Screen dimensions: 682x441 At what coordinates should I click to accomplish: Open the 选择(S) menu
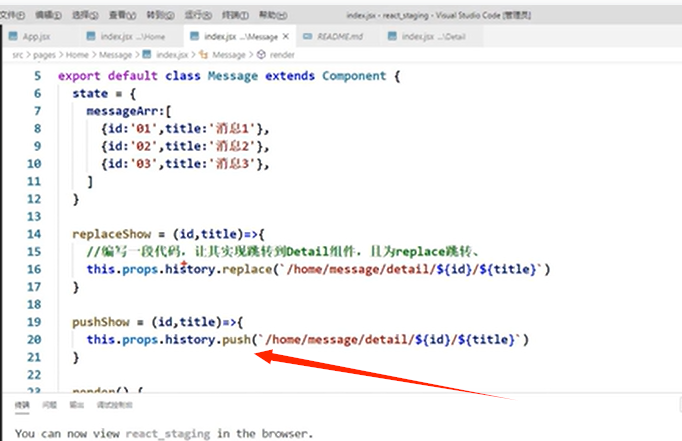pos(85,15)
